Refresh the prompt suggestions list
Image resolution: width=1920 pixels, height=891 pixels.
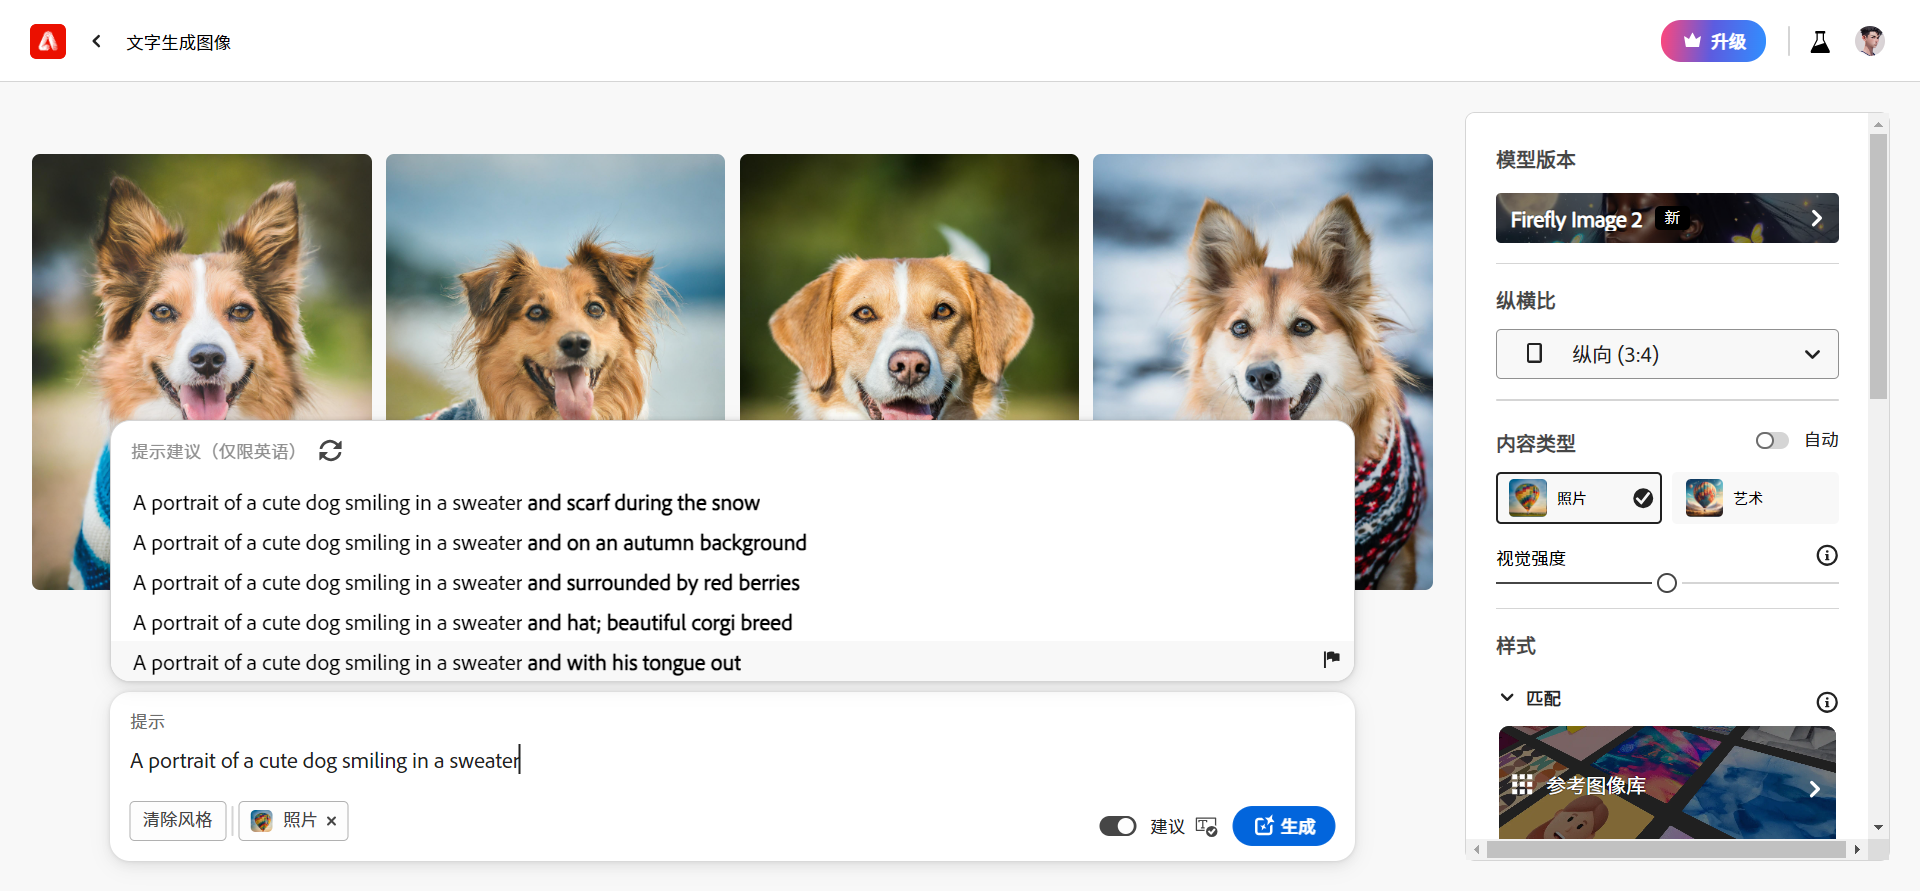pos(330,451)
